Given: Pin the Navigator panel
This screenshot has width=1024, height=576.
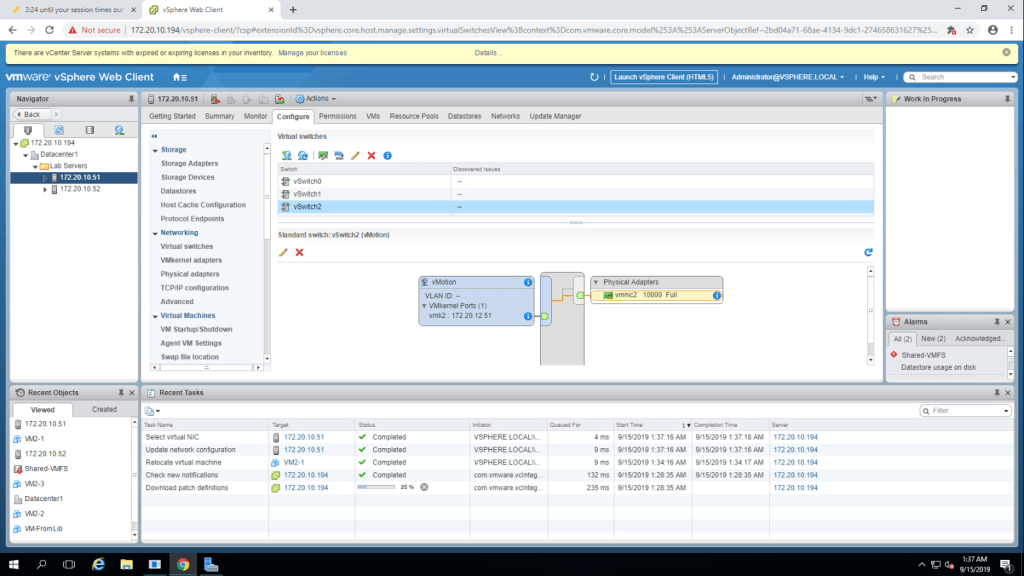Looking at the screenshot, I should (x=131, y=99).
